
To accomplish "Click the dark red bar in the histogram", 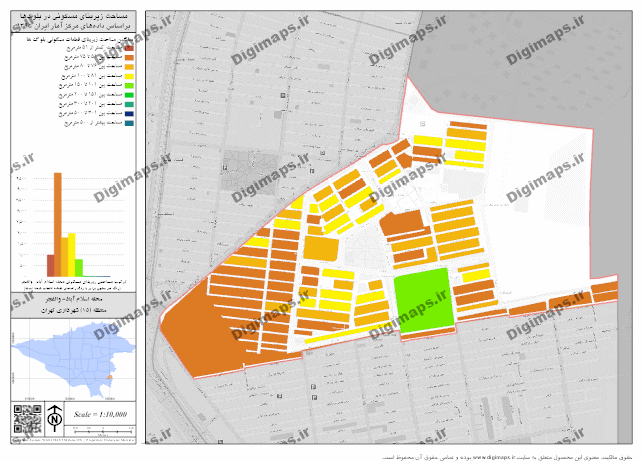I will tap(51, 266).
